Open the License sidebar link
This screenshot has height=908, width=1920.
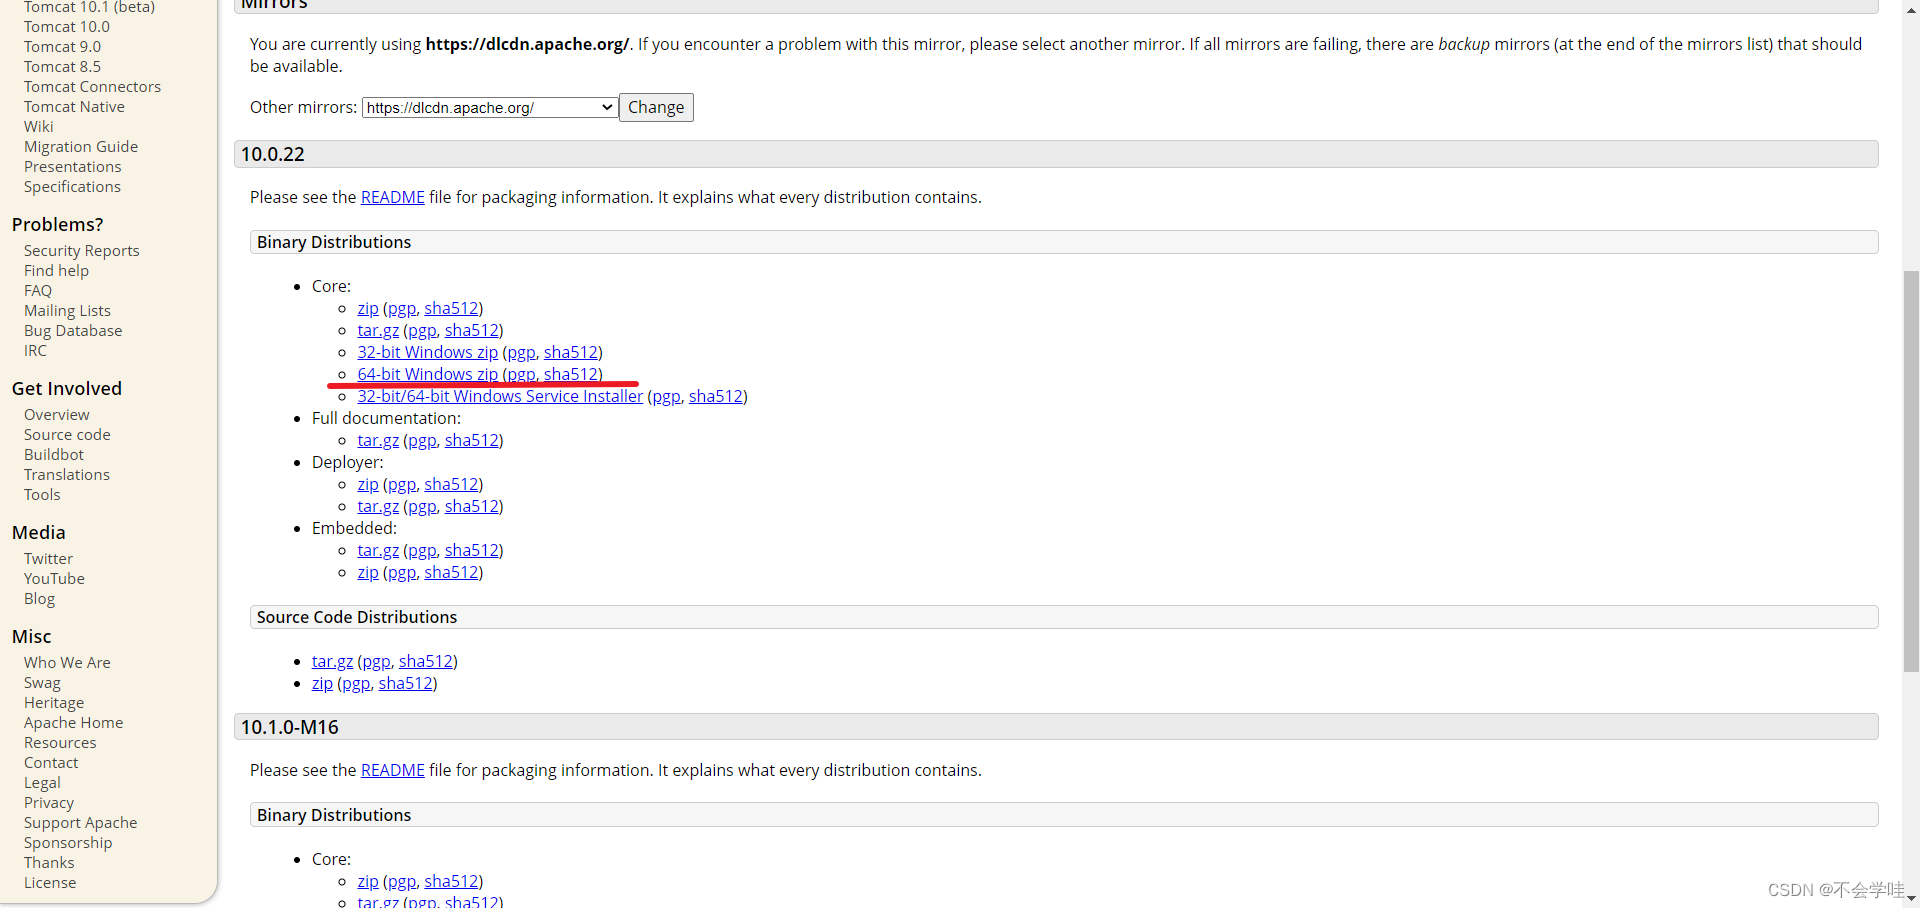coord(50,883)
